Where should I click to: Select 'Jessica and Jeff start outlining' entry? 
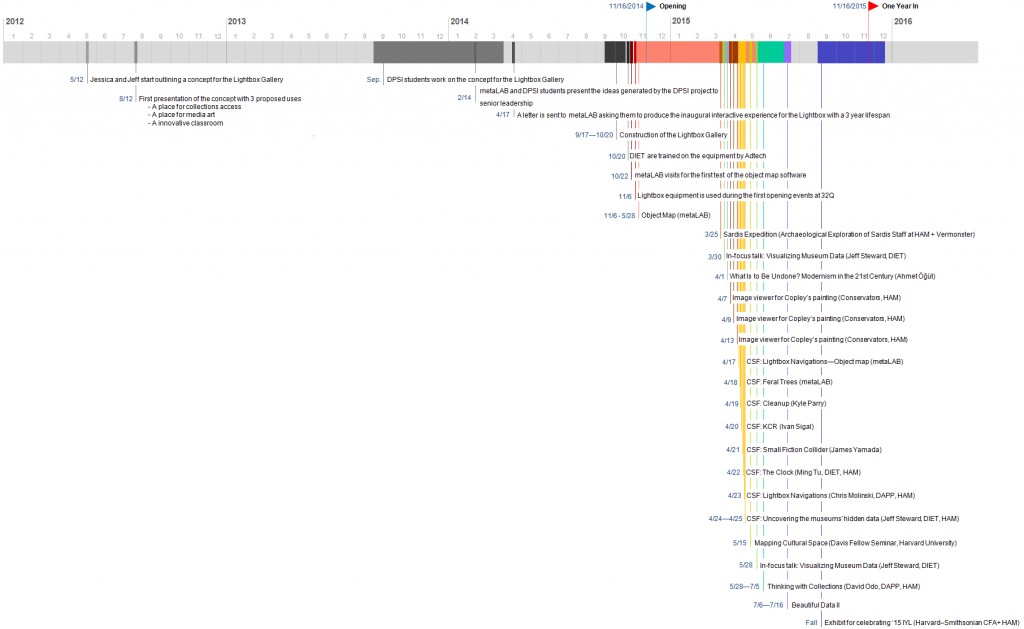click(187, 80)
